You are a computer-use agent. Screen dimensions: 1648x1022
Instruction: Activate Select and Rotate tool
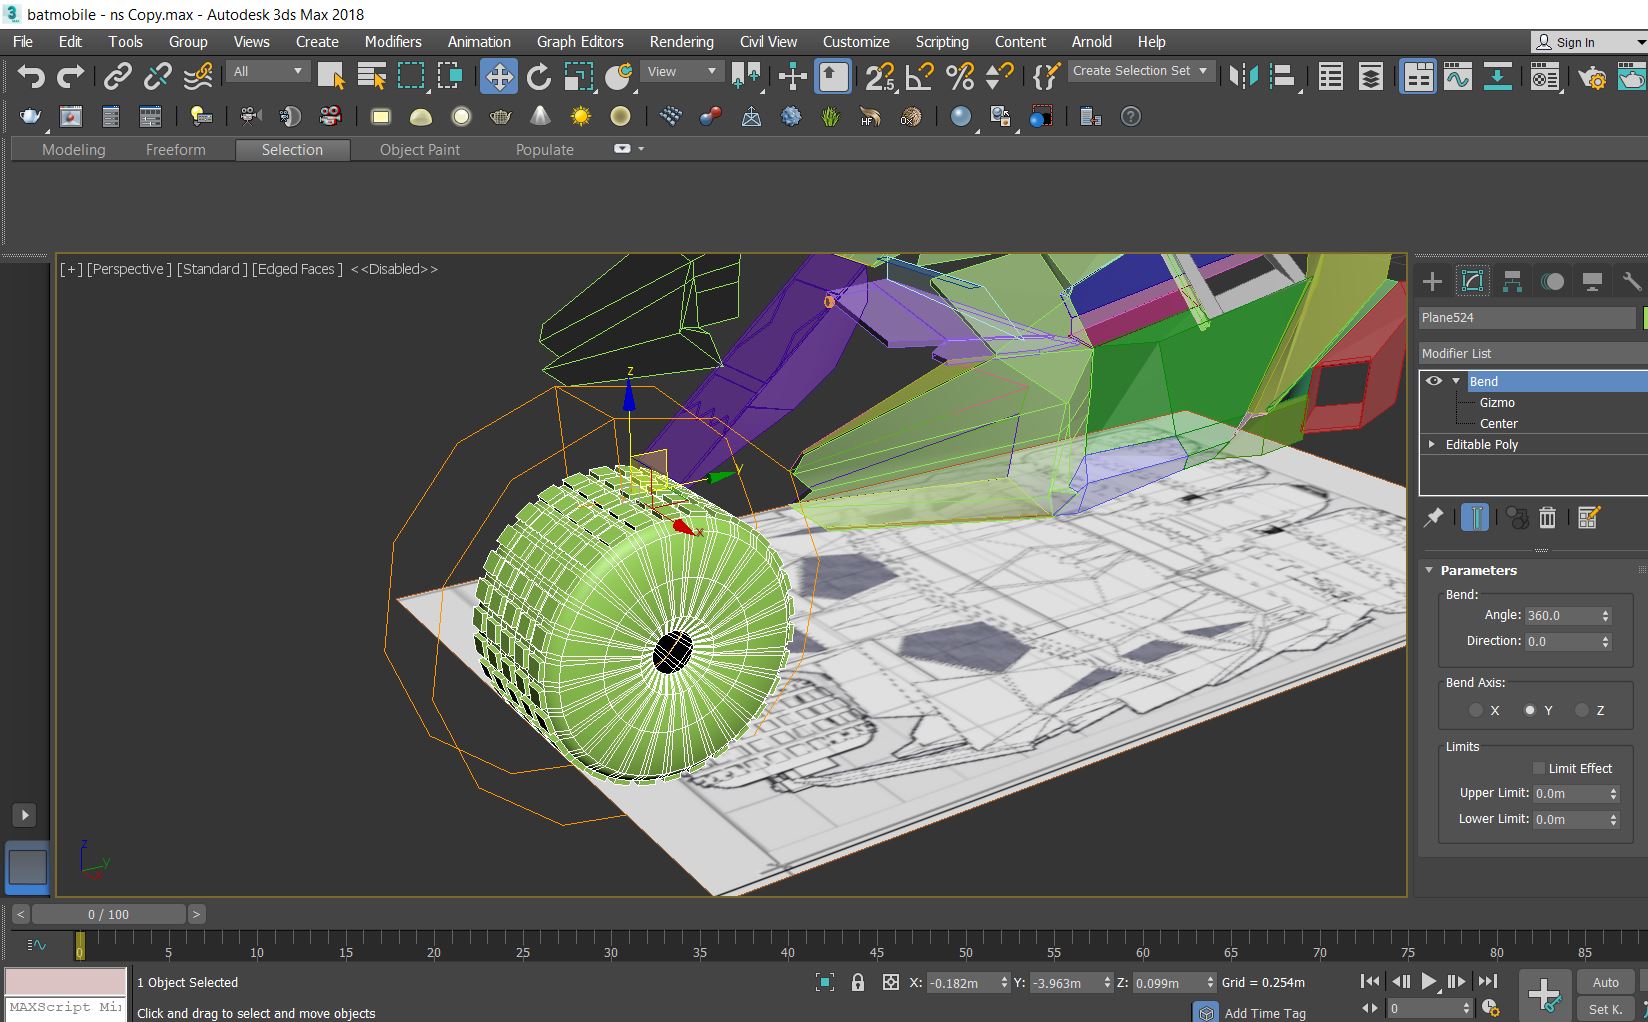[539, 76]
